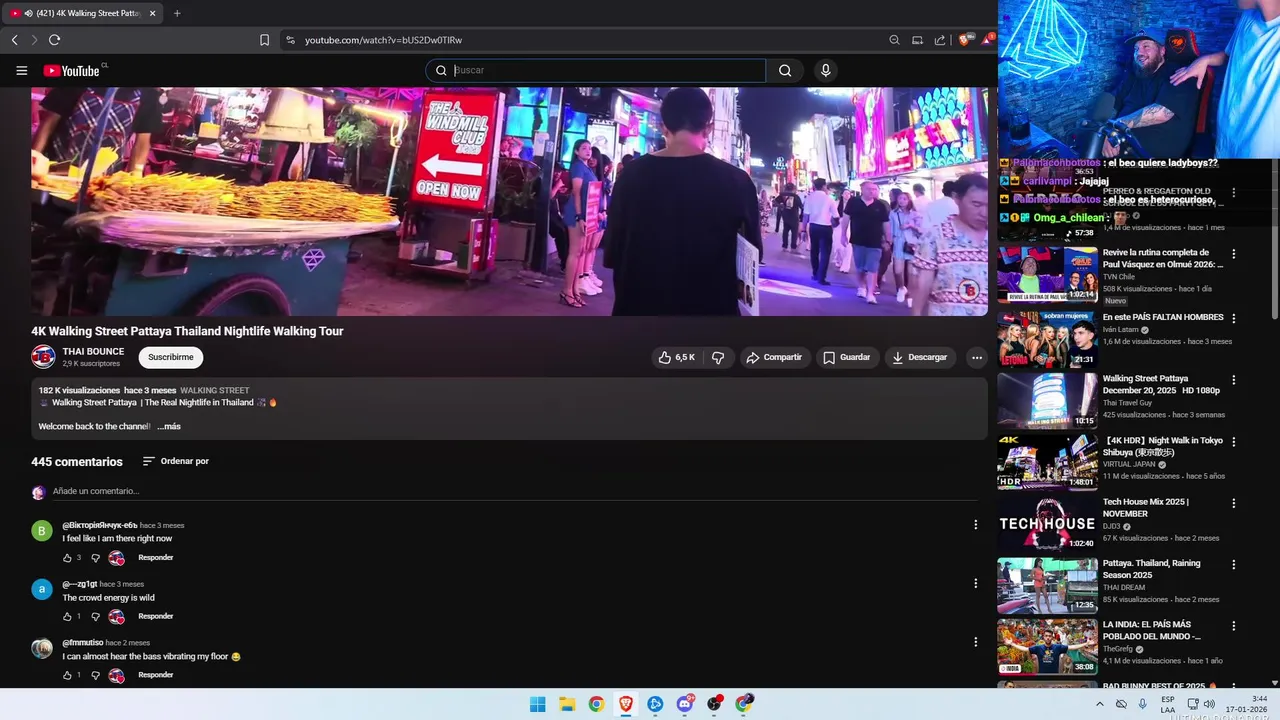Image resolution: width=1280 pixels, height=720 pixels.
Task: Open the @fmmutiso commenter avatar
Action: 42,648
